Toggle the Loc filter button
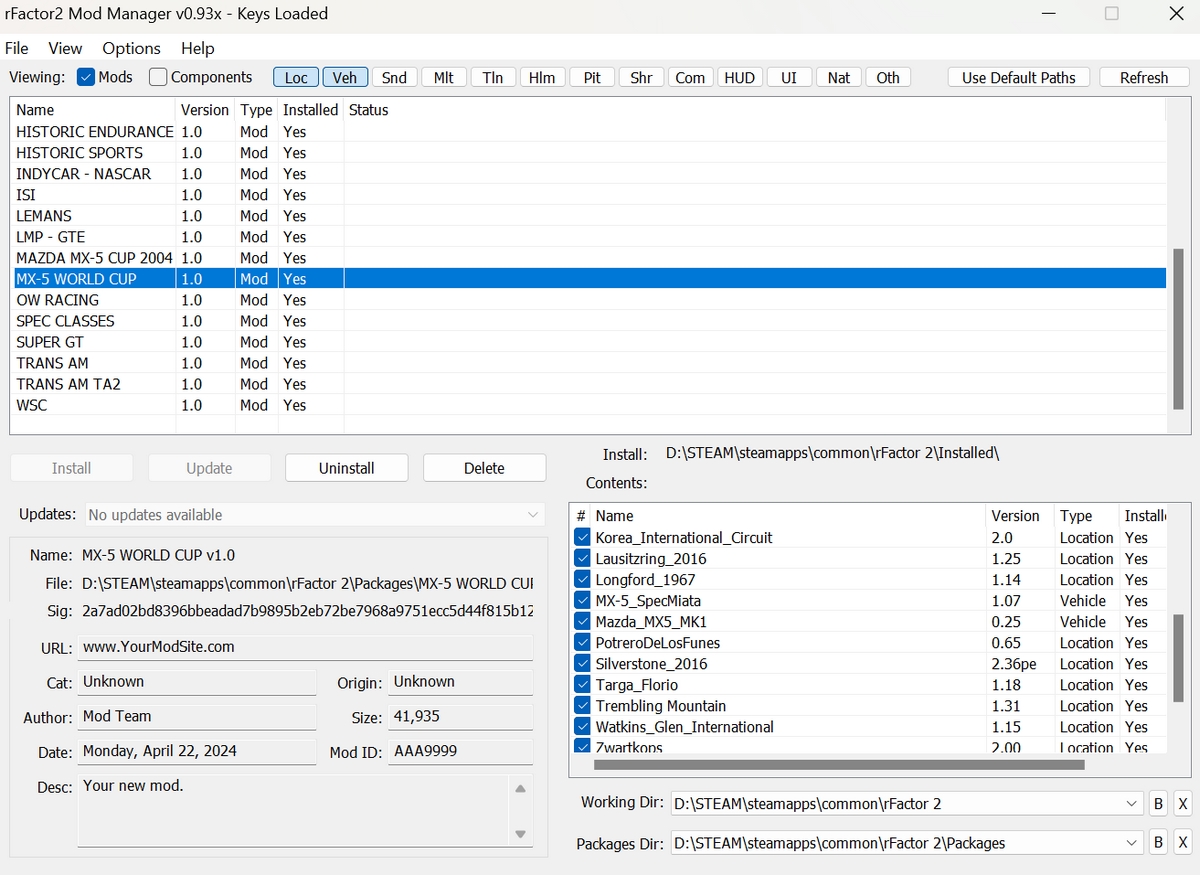 296,77
